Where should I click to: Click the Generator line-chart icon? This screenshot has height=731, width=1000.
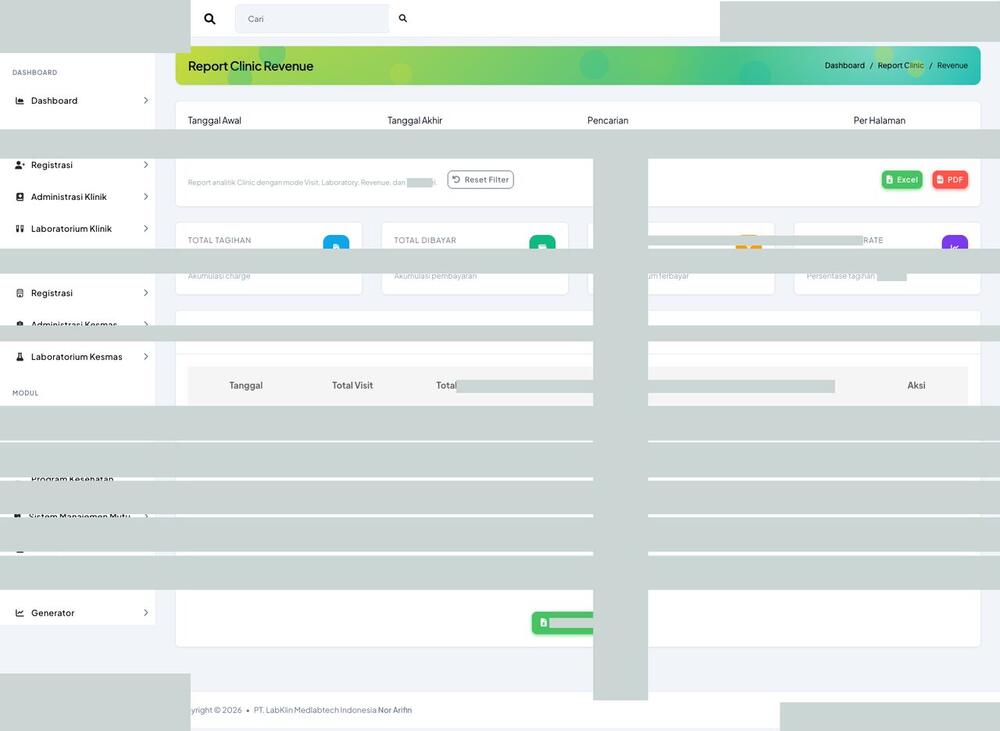point(20,613)
